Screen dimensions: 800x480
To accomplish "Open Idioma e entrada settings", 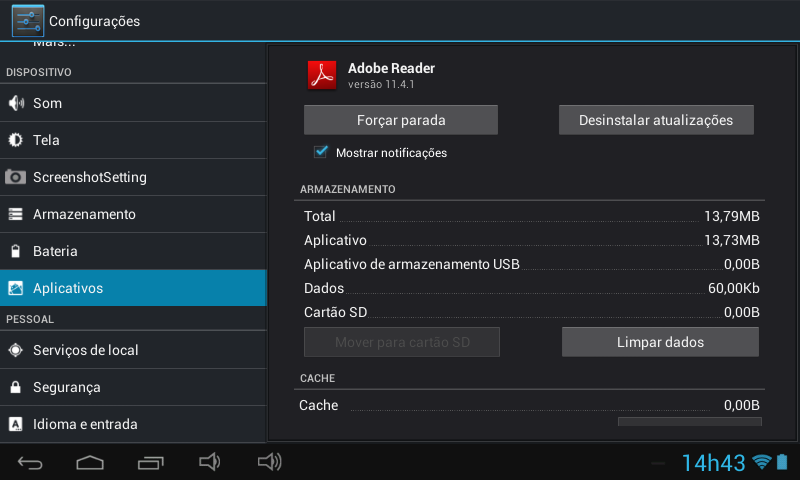I will [x=133, y=424].
